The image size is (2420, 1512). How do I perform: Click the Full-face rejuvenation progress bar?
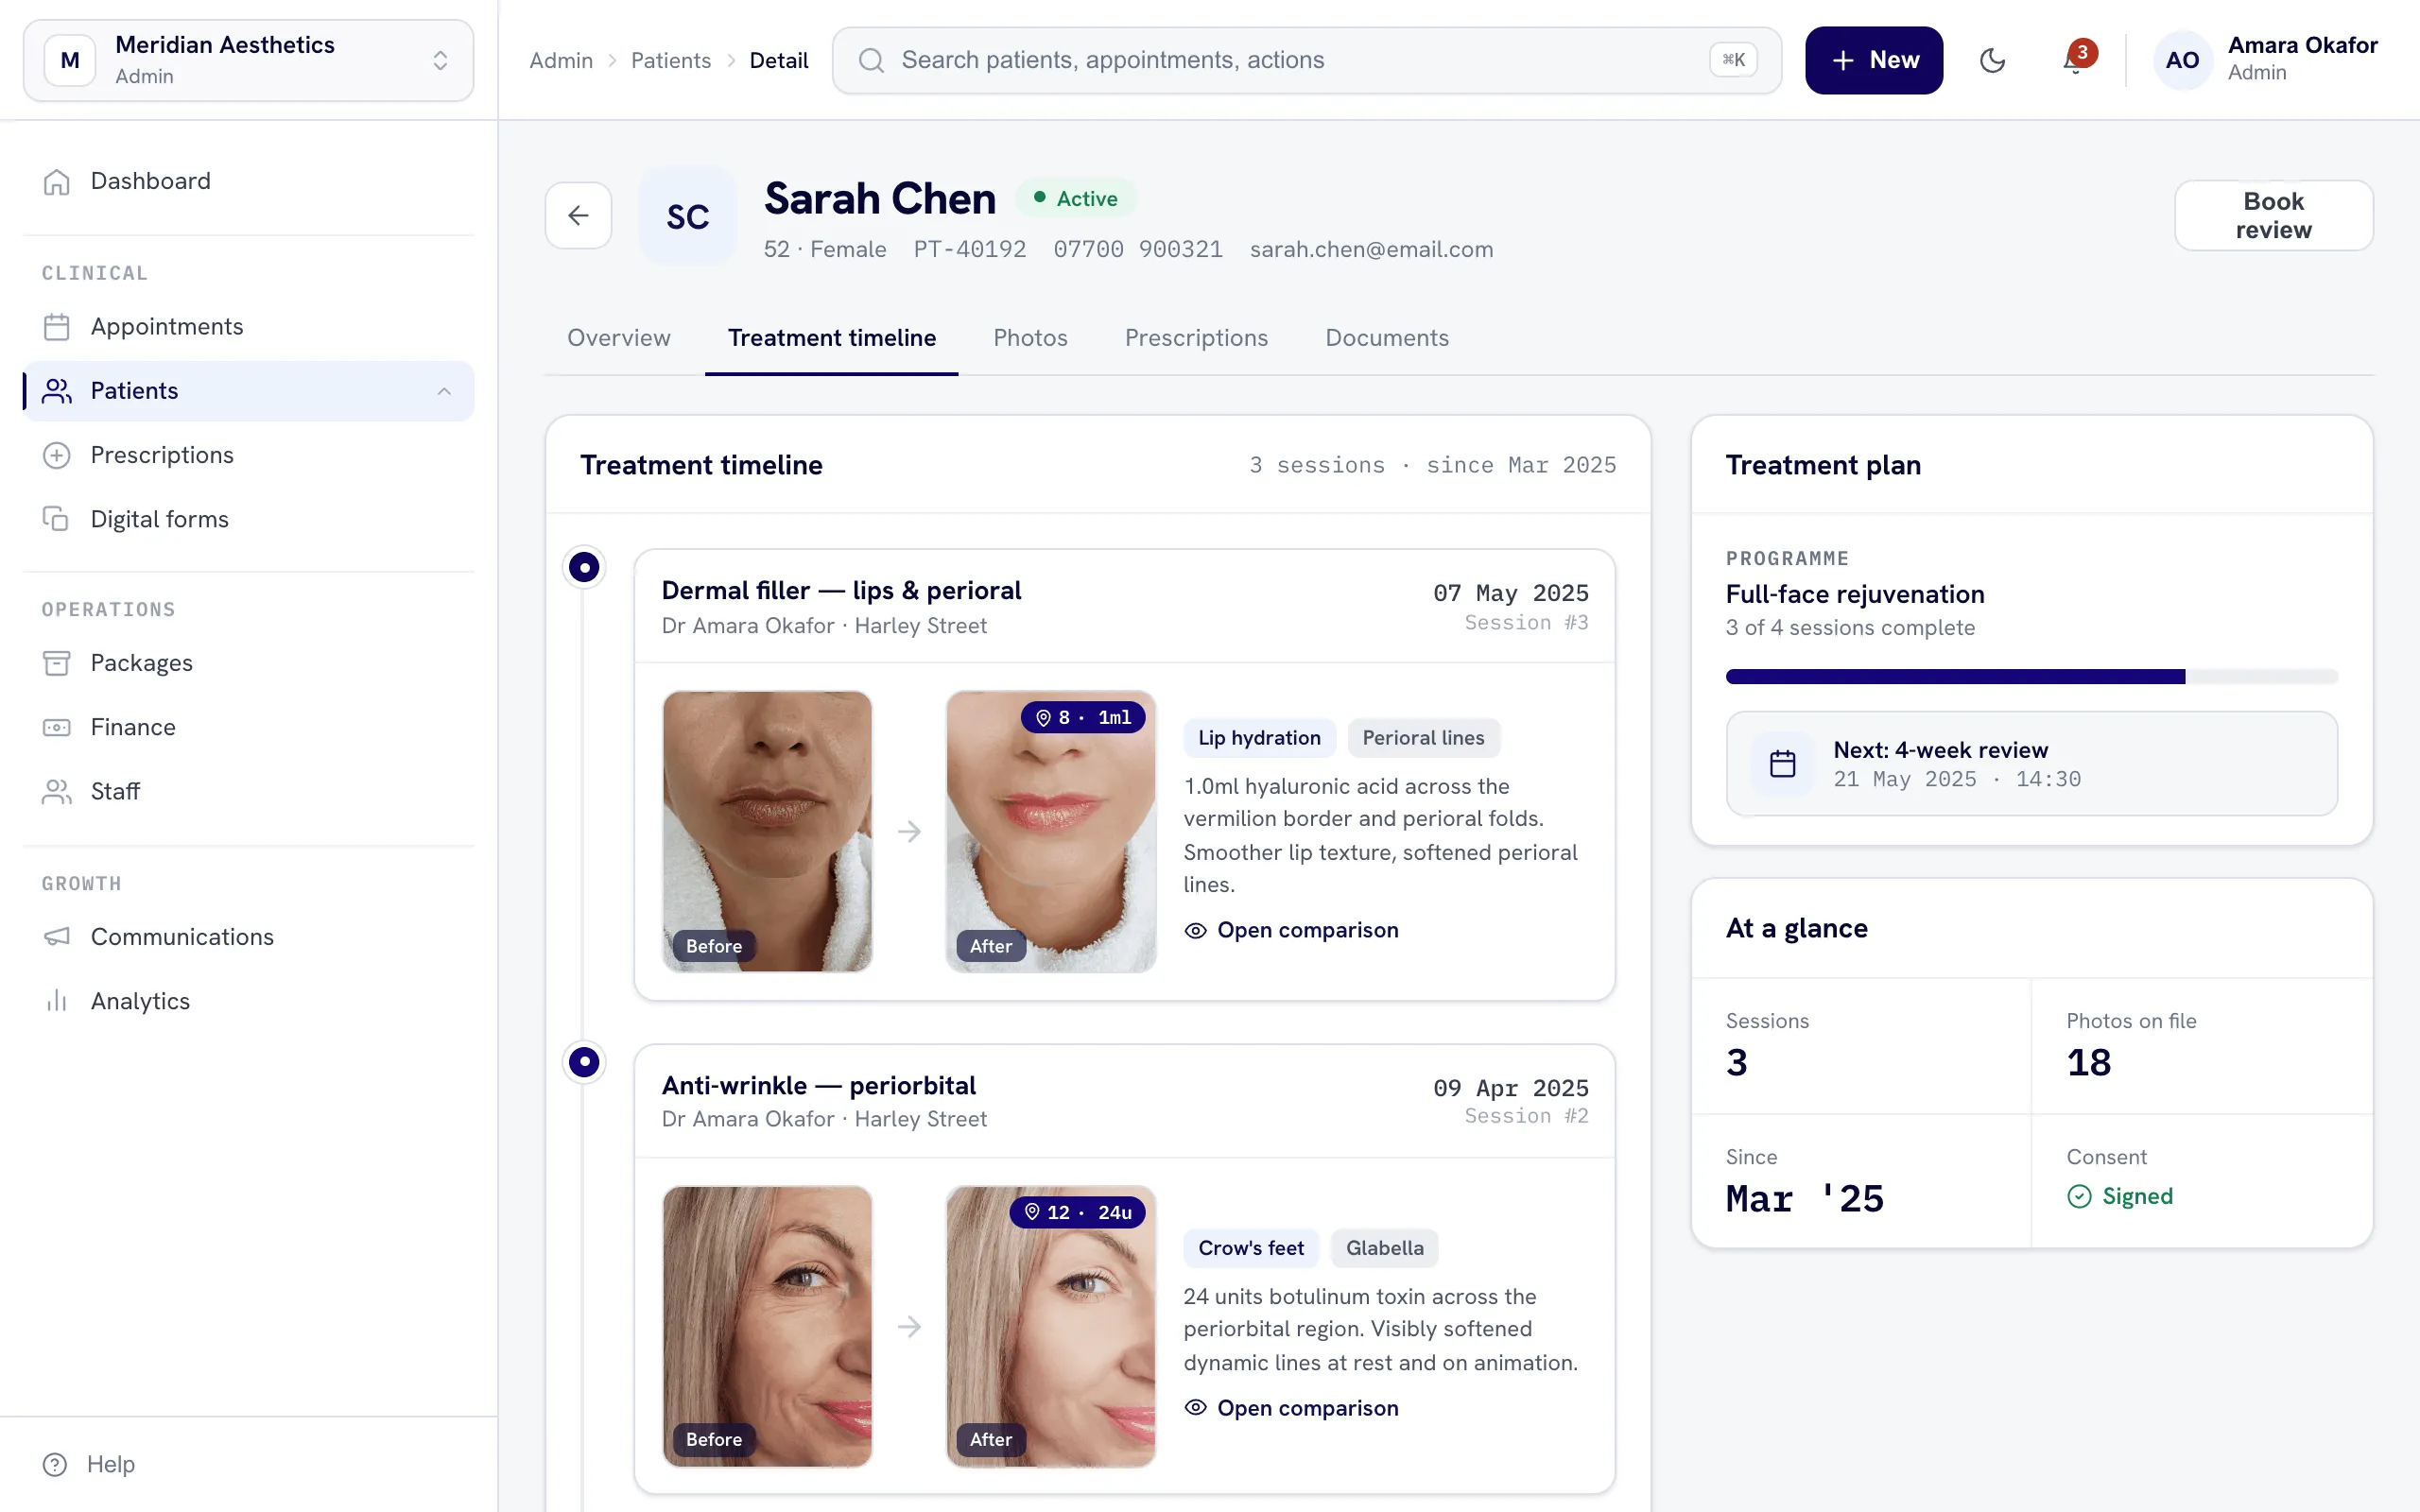pos(2031,677)
